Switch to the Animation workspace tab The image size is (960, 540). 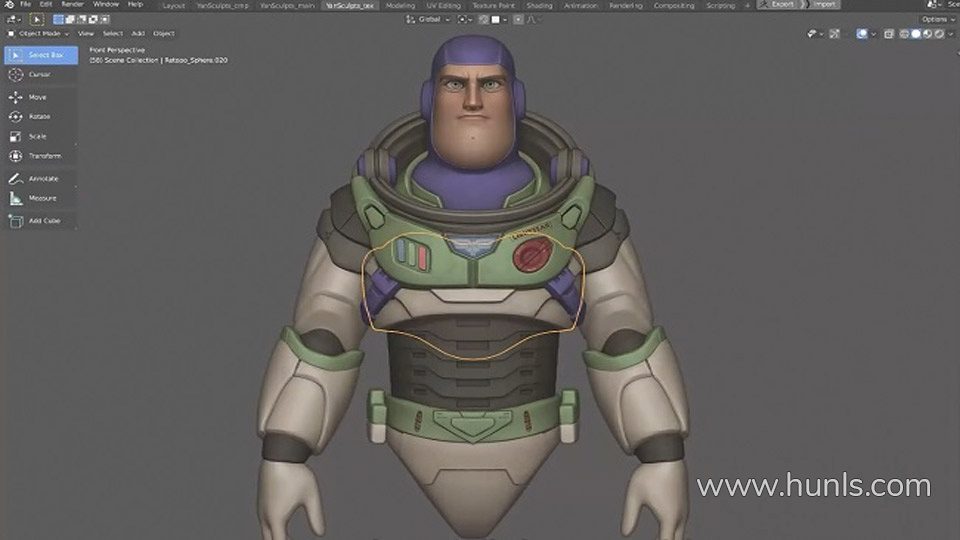580,6
